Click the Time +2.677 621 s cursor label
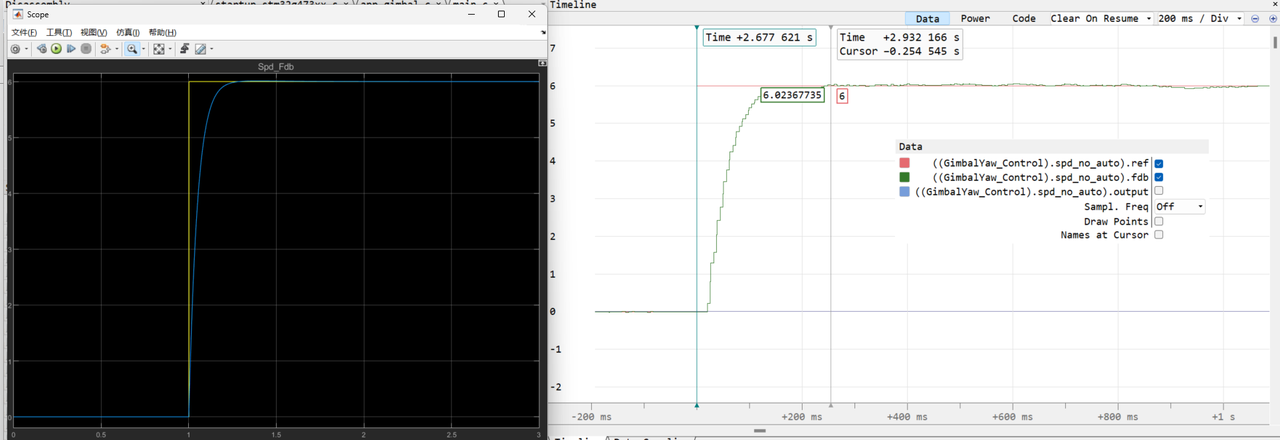Viewport: 1280px width, 440px height. point(759,37)
